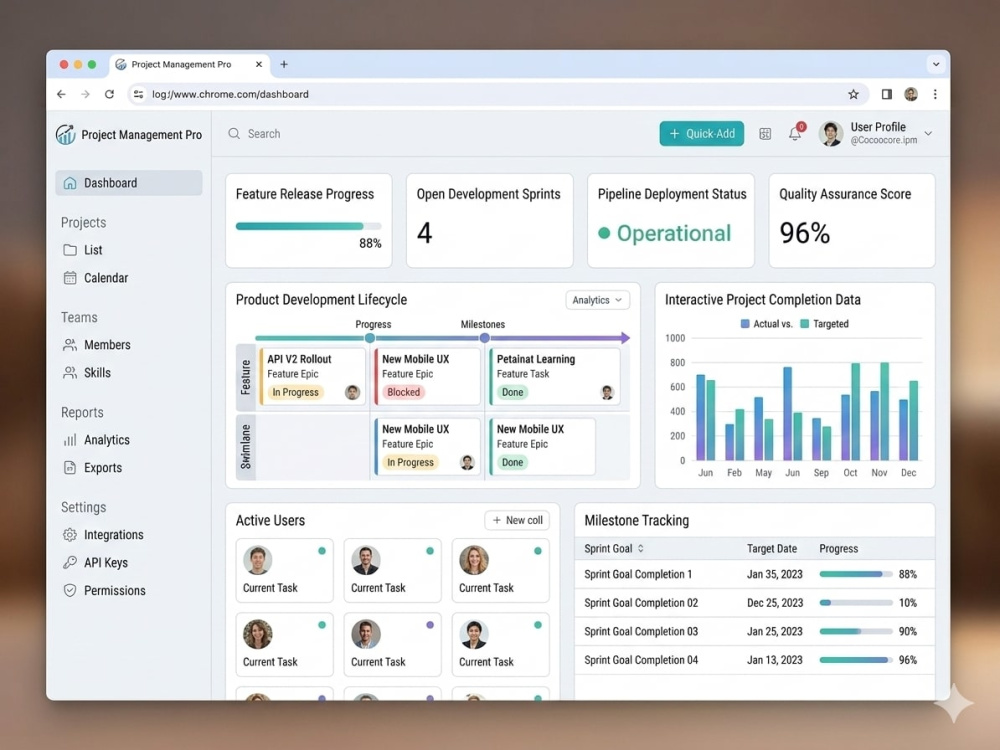Viewport: 1000px width, 750px height.
Task: Expand the tab search chevron
Action: pyautogui.click(x=936, y=64)
